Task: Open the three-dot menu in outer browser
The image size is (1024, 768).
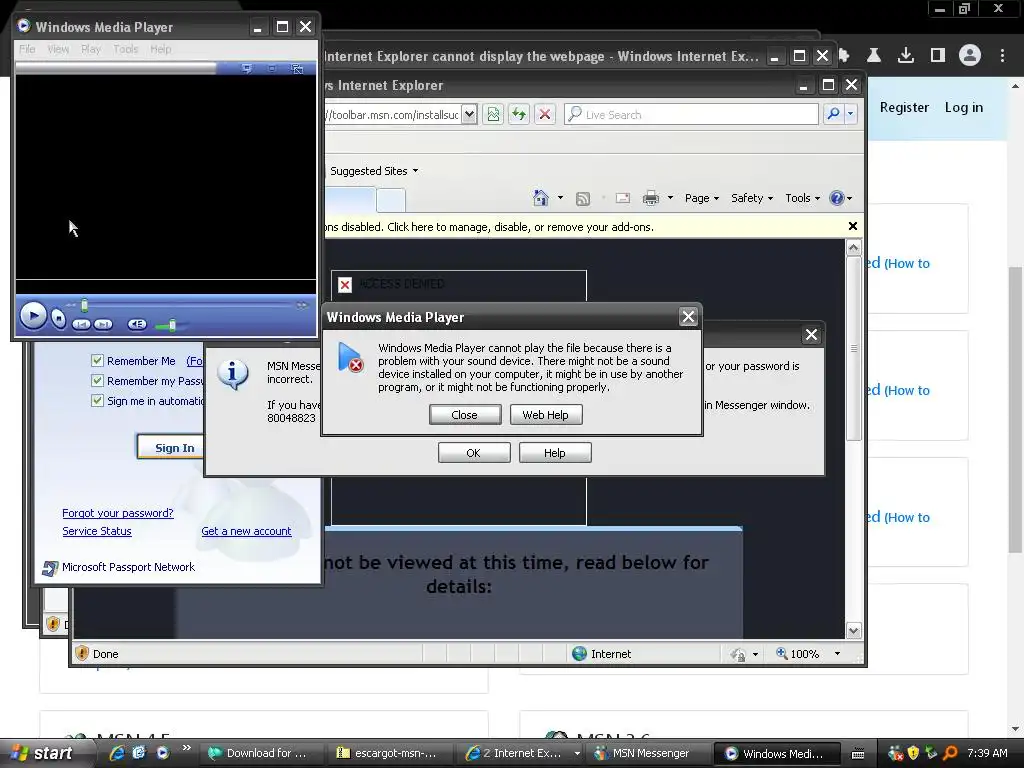Action: 1002,56
